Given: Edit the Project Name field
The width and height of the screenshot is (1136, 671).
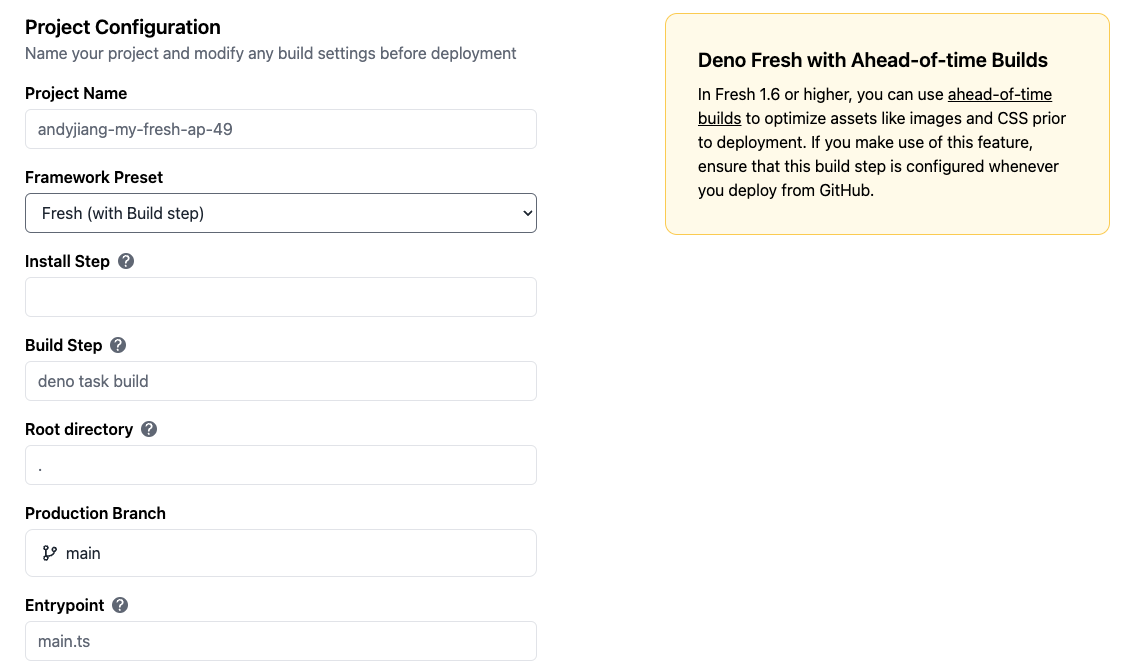Looking at the screenshot, I should (x=280, y=129).
